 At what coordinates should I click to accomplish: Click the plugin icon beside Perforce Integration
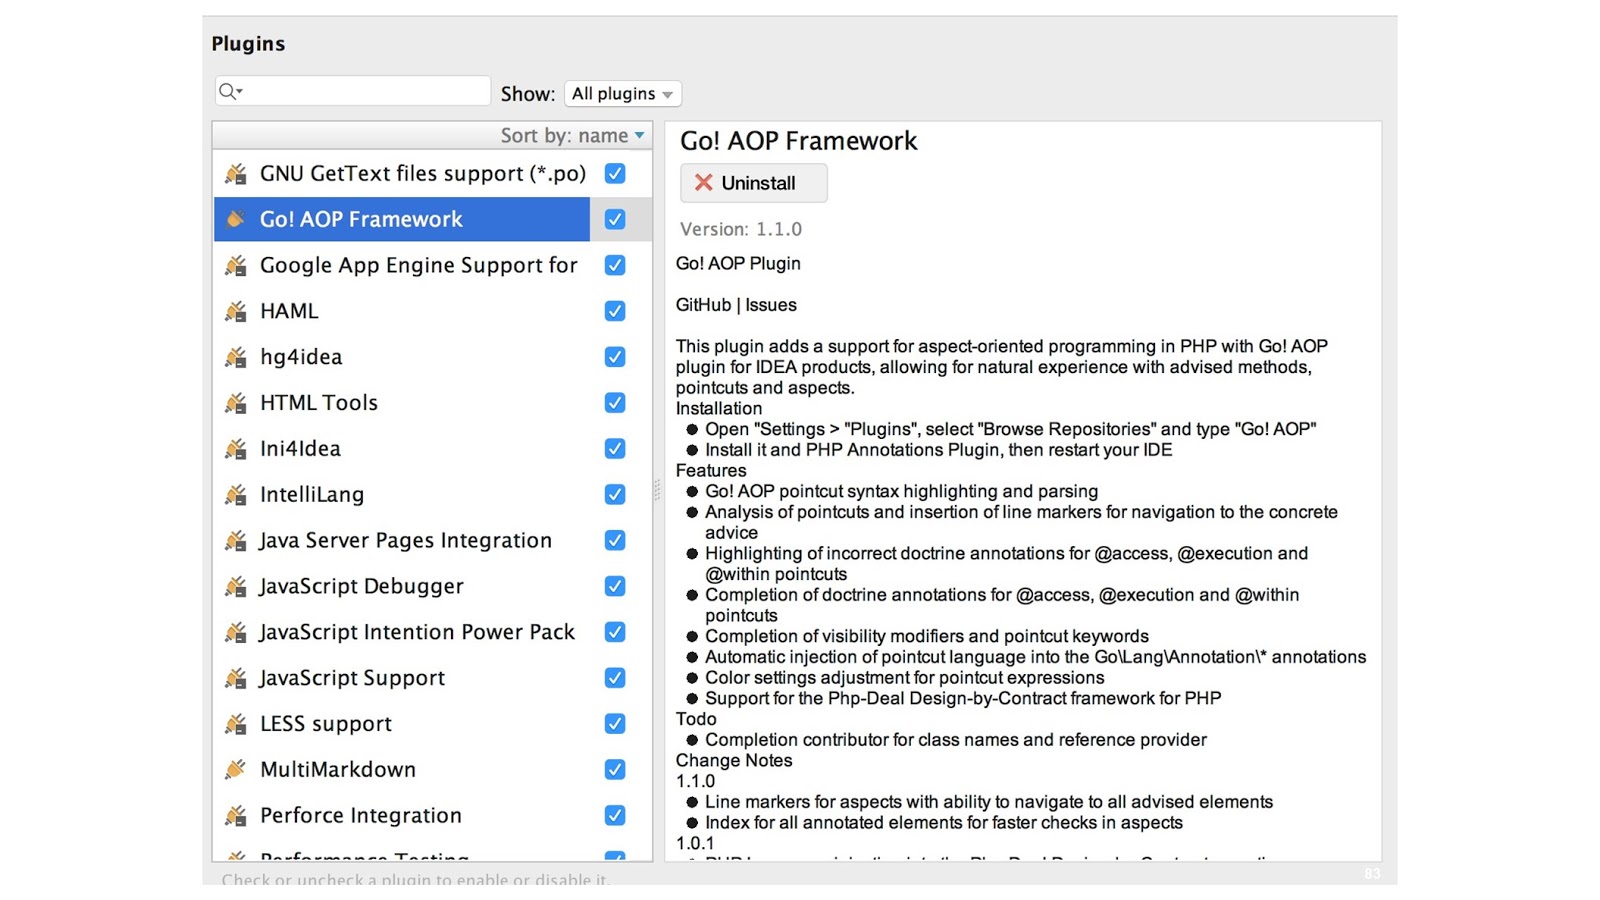click(236, 816)
